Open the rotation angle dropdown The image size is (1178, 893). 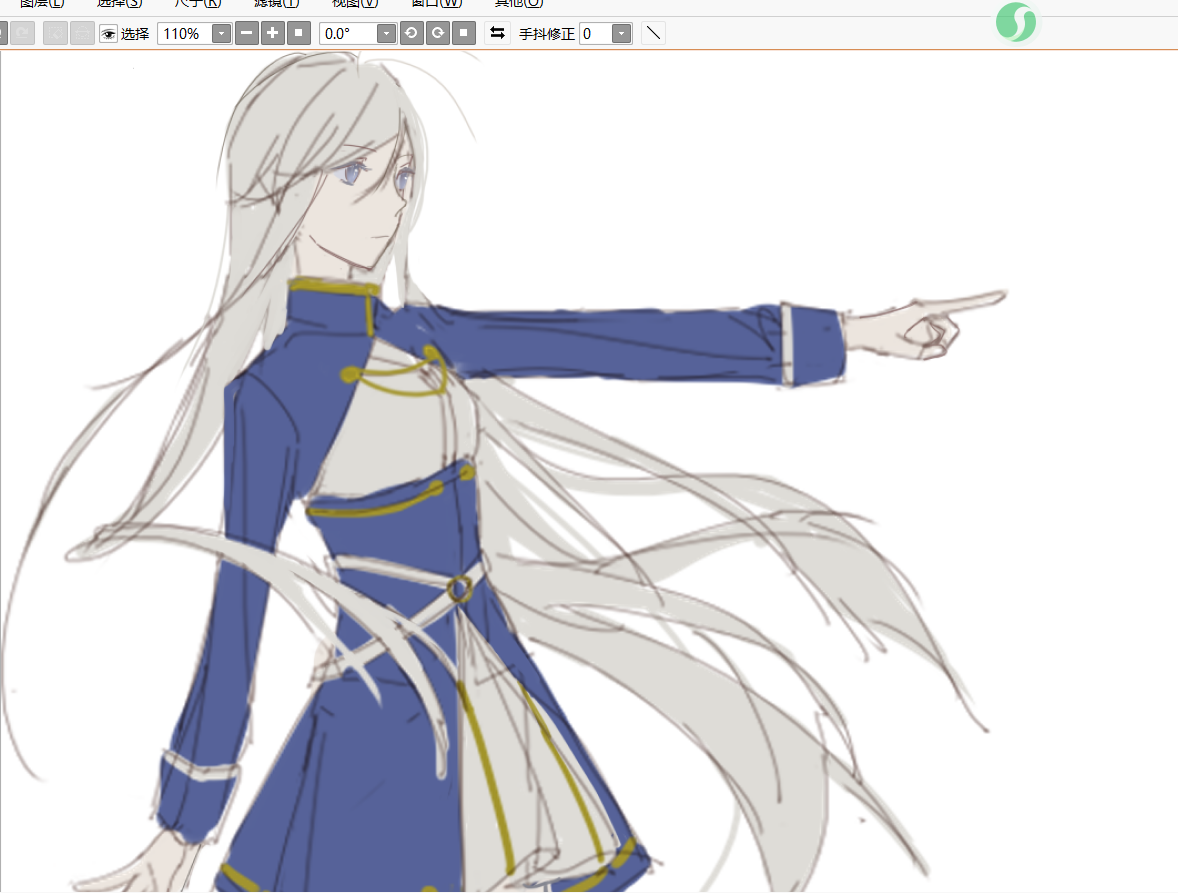[386, 34]
